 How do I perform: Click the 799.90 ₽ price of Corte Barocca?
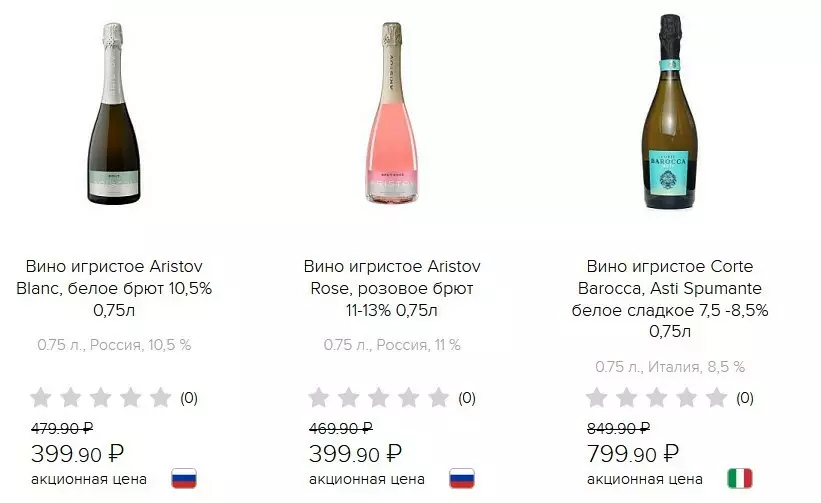click(x=633, y=454)
